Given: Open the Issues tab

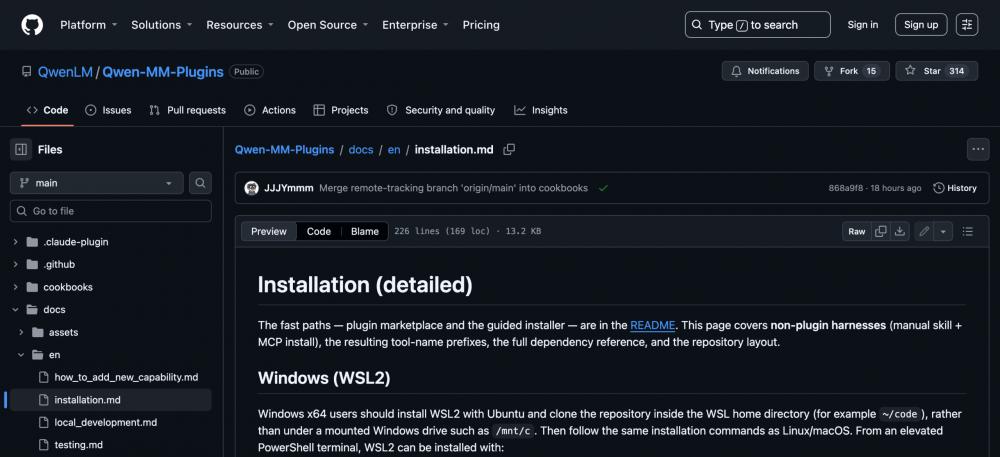Looking at the screenshot, I should (x=108, y=110).
